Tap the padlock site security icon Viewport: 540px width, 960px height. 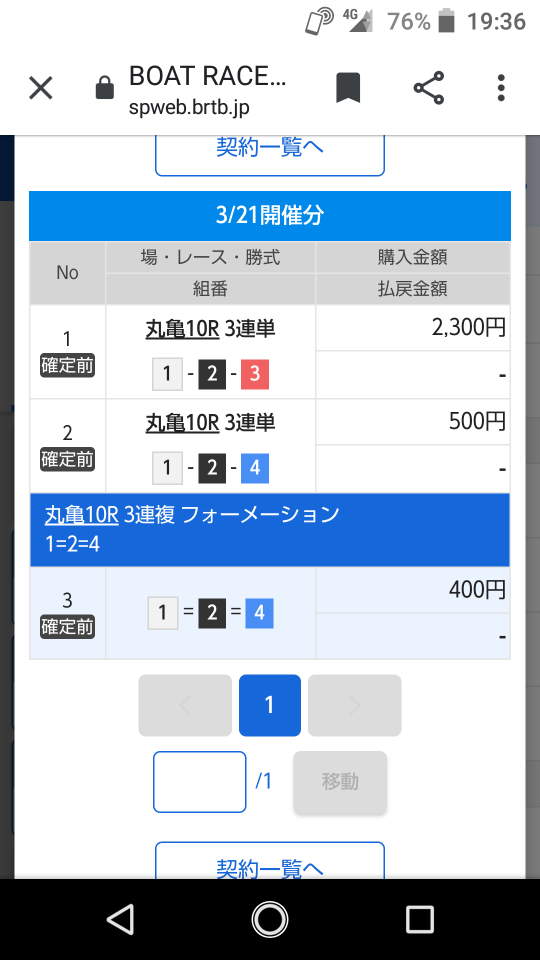tap(105, 88)
